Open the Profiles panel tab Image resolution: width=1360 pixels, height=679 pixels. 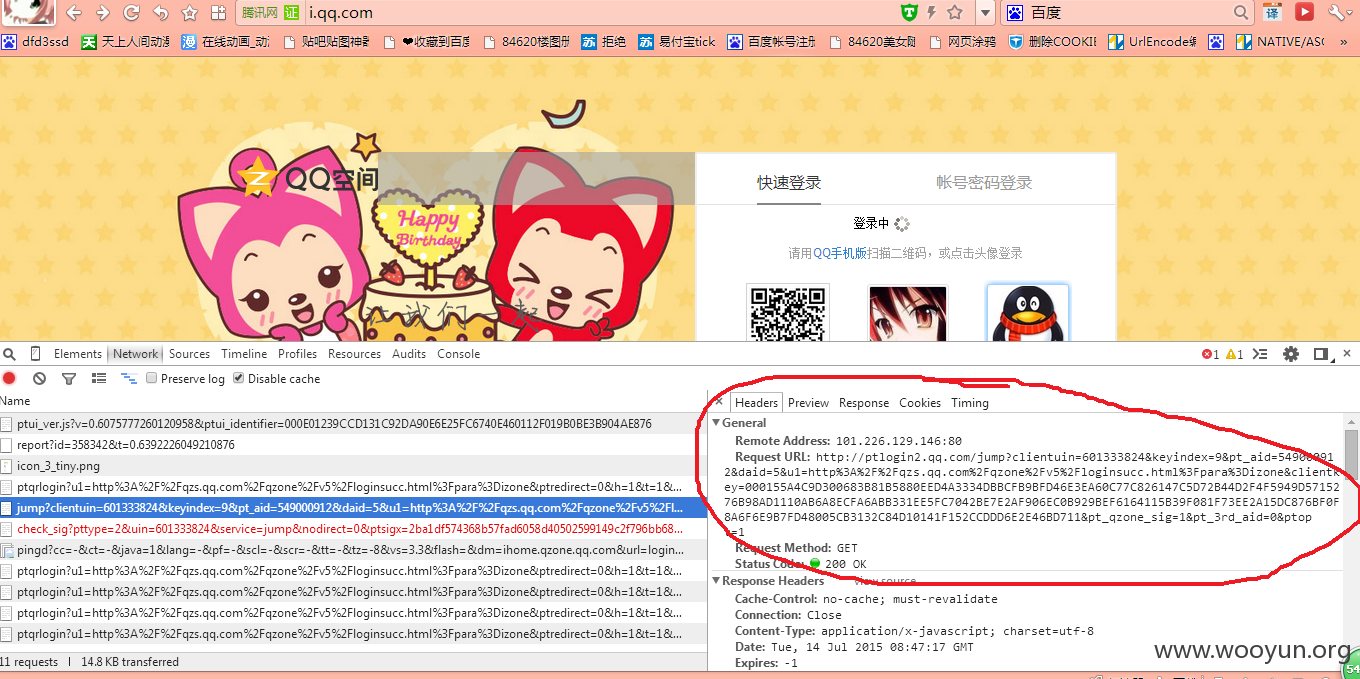(x=297, y=354)
